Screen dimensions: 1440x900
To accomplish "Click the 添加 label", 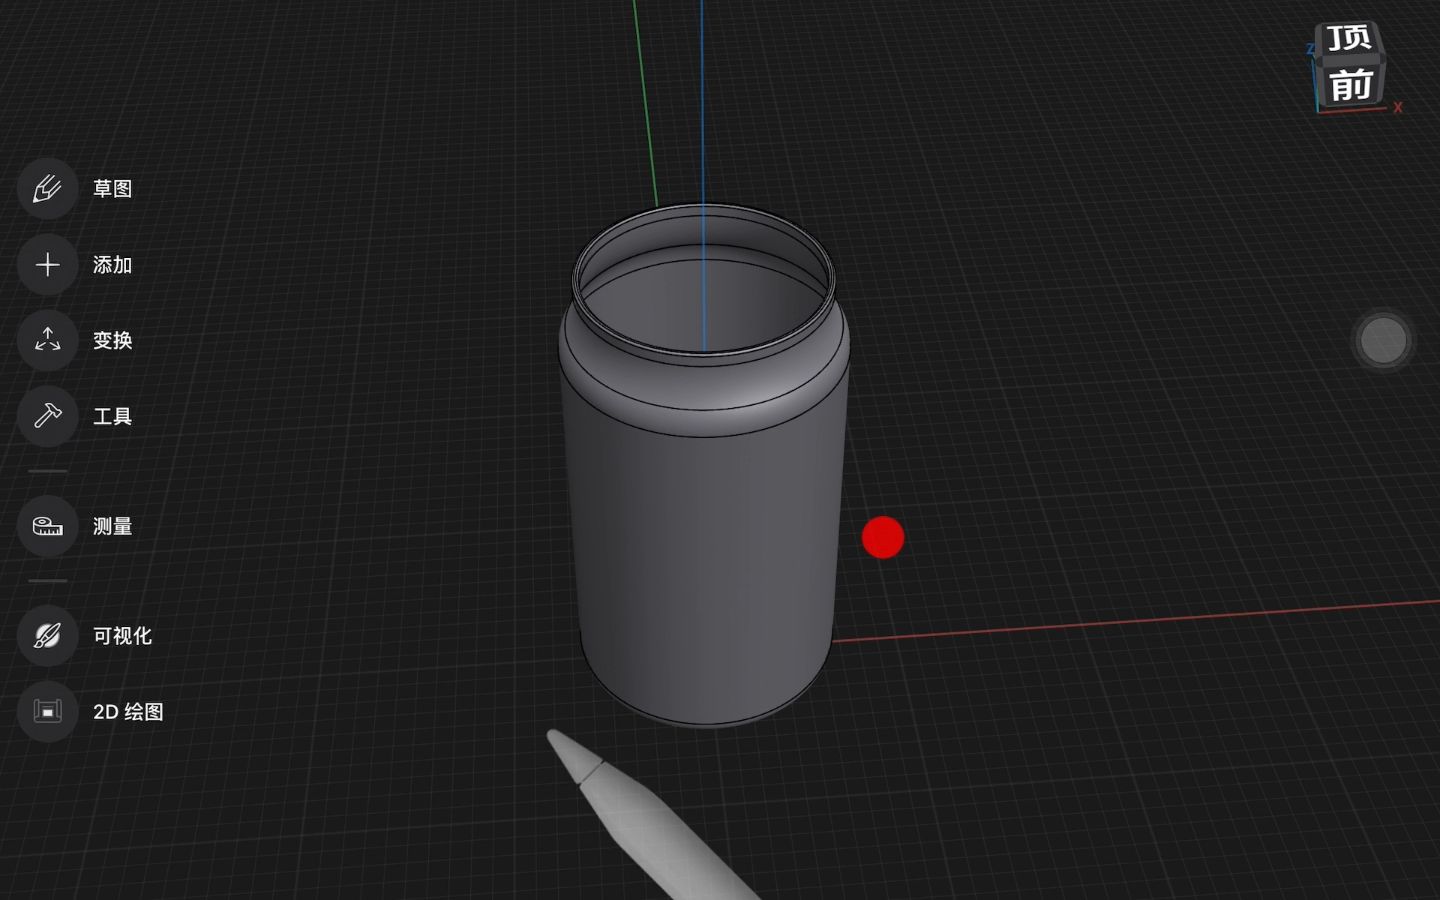I will [112, 264].
